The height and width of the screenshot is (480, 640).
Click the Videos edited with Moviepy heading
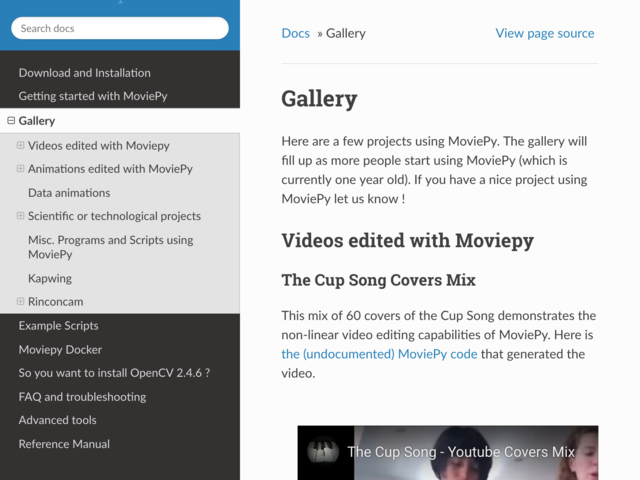407,240
